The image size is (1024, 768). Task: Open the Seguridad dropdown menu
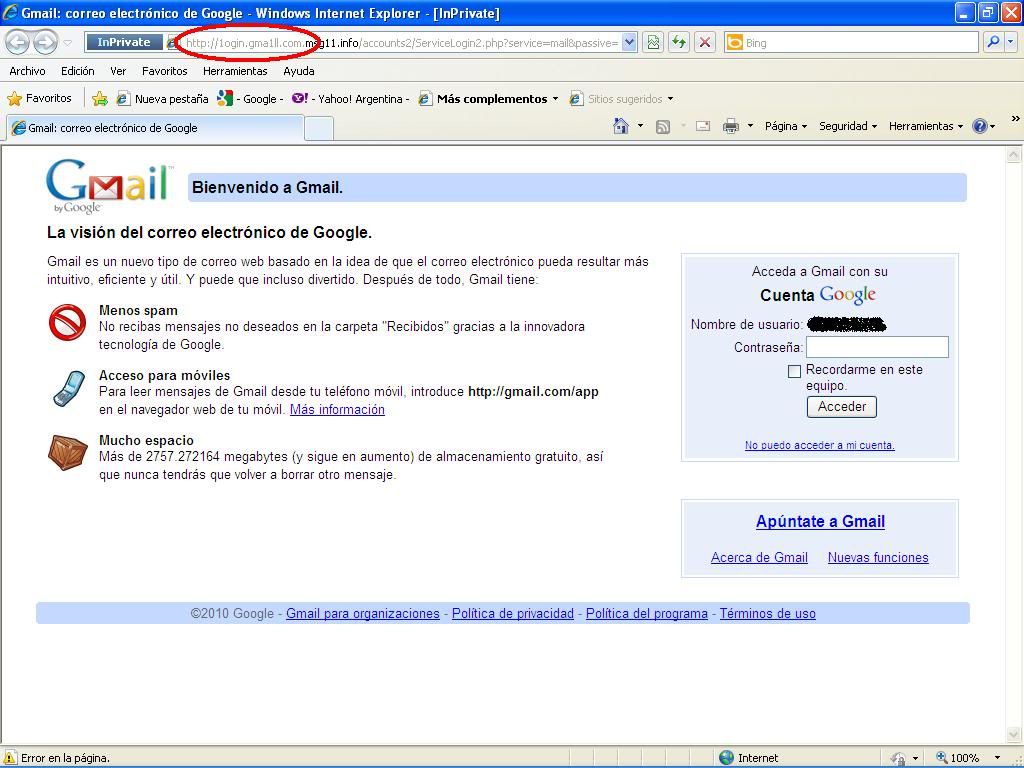coord(847,126)
